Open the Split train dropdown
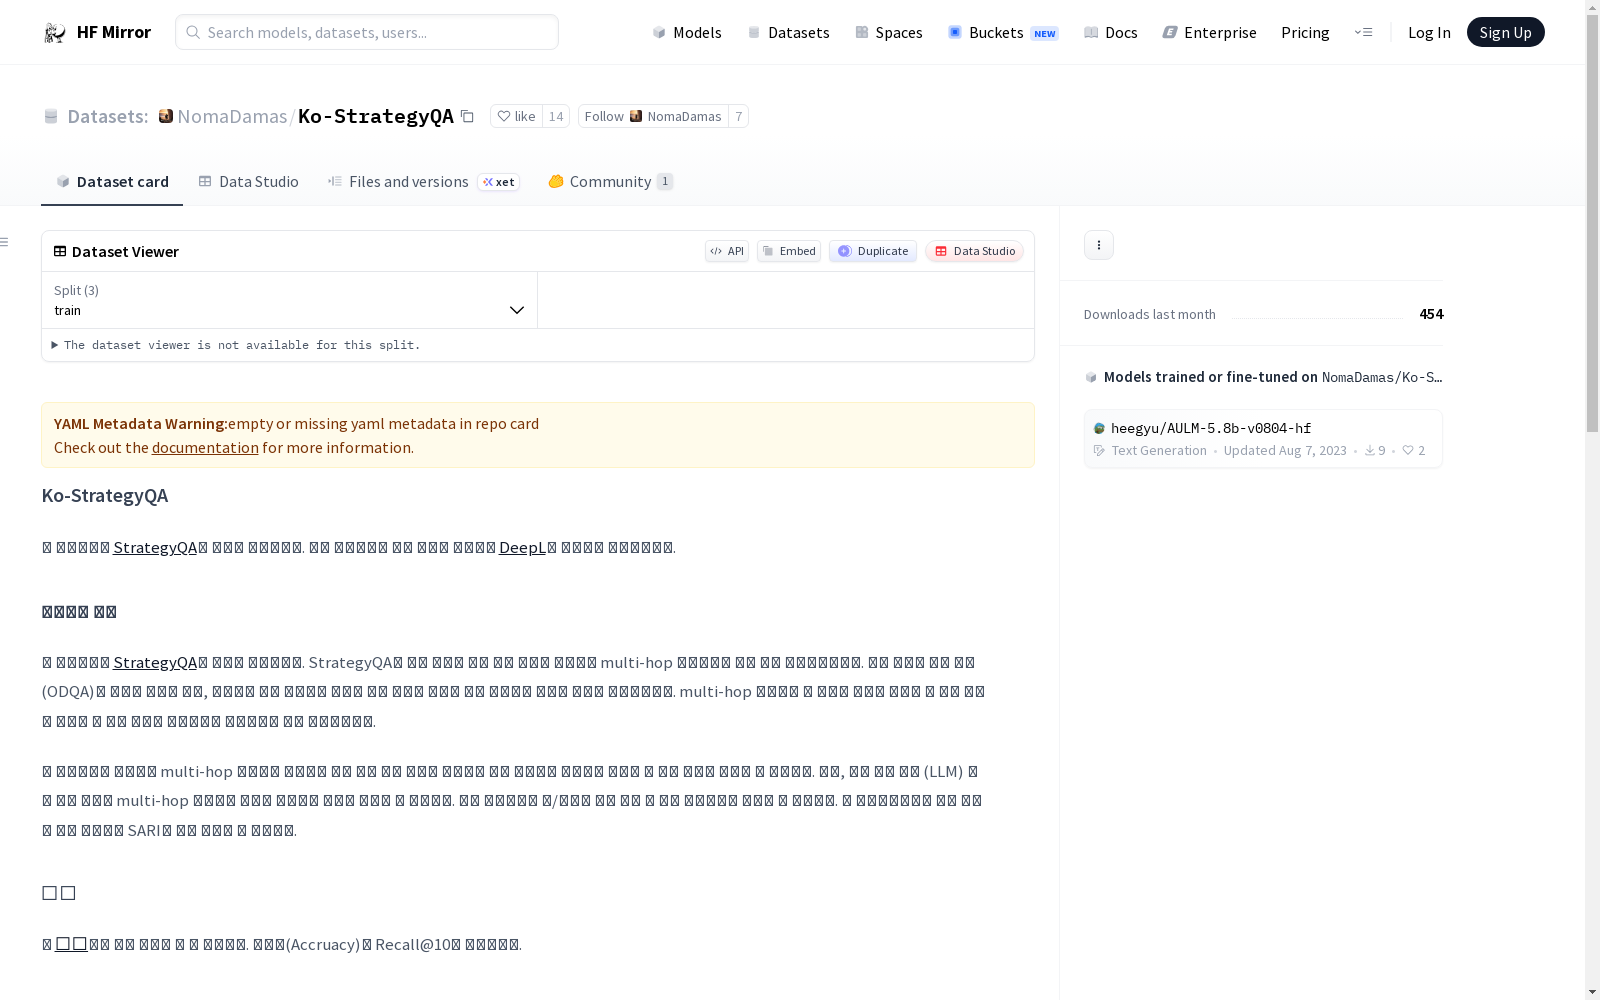 pos(289,300)
